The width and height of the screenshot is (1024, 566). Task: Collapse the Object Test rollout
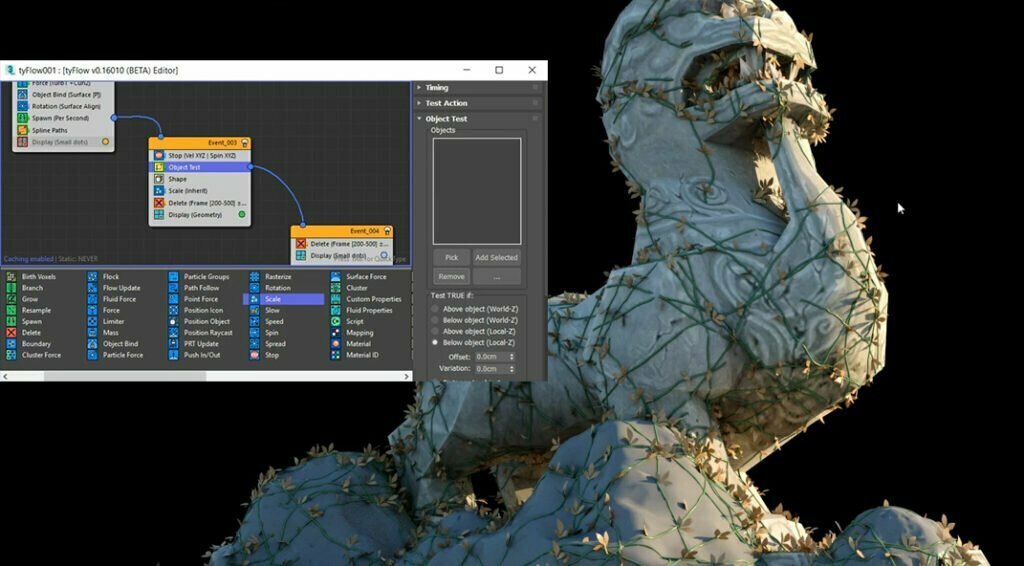446,119
